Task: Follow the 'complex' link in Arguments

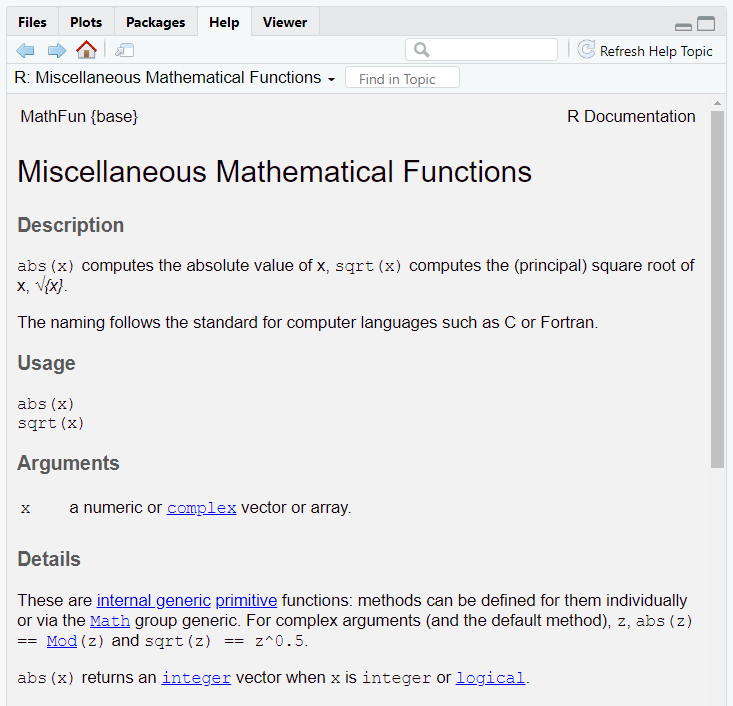Action: (201, 508)
